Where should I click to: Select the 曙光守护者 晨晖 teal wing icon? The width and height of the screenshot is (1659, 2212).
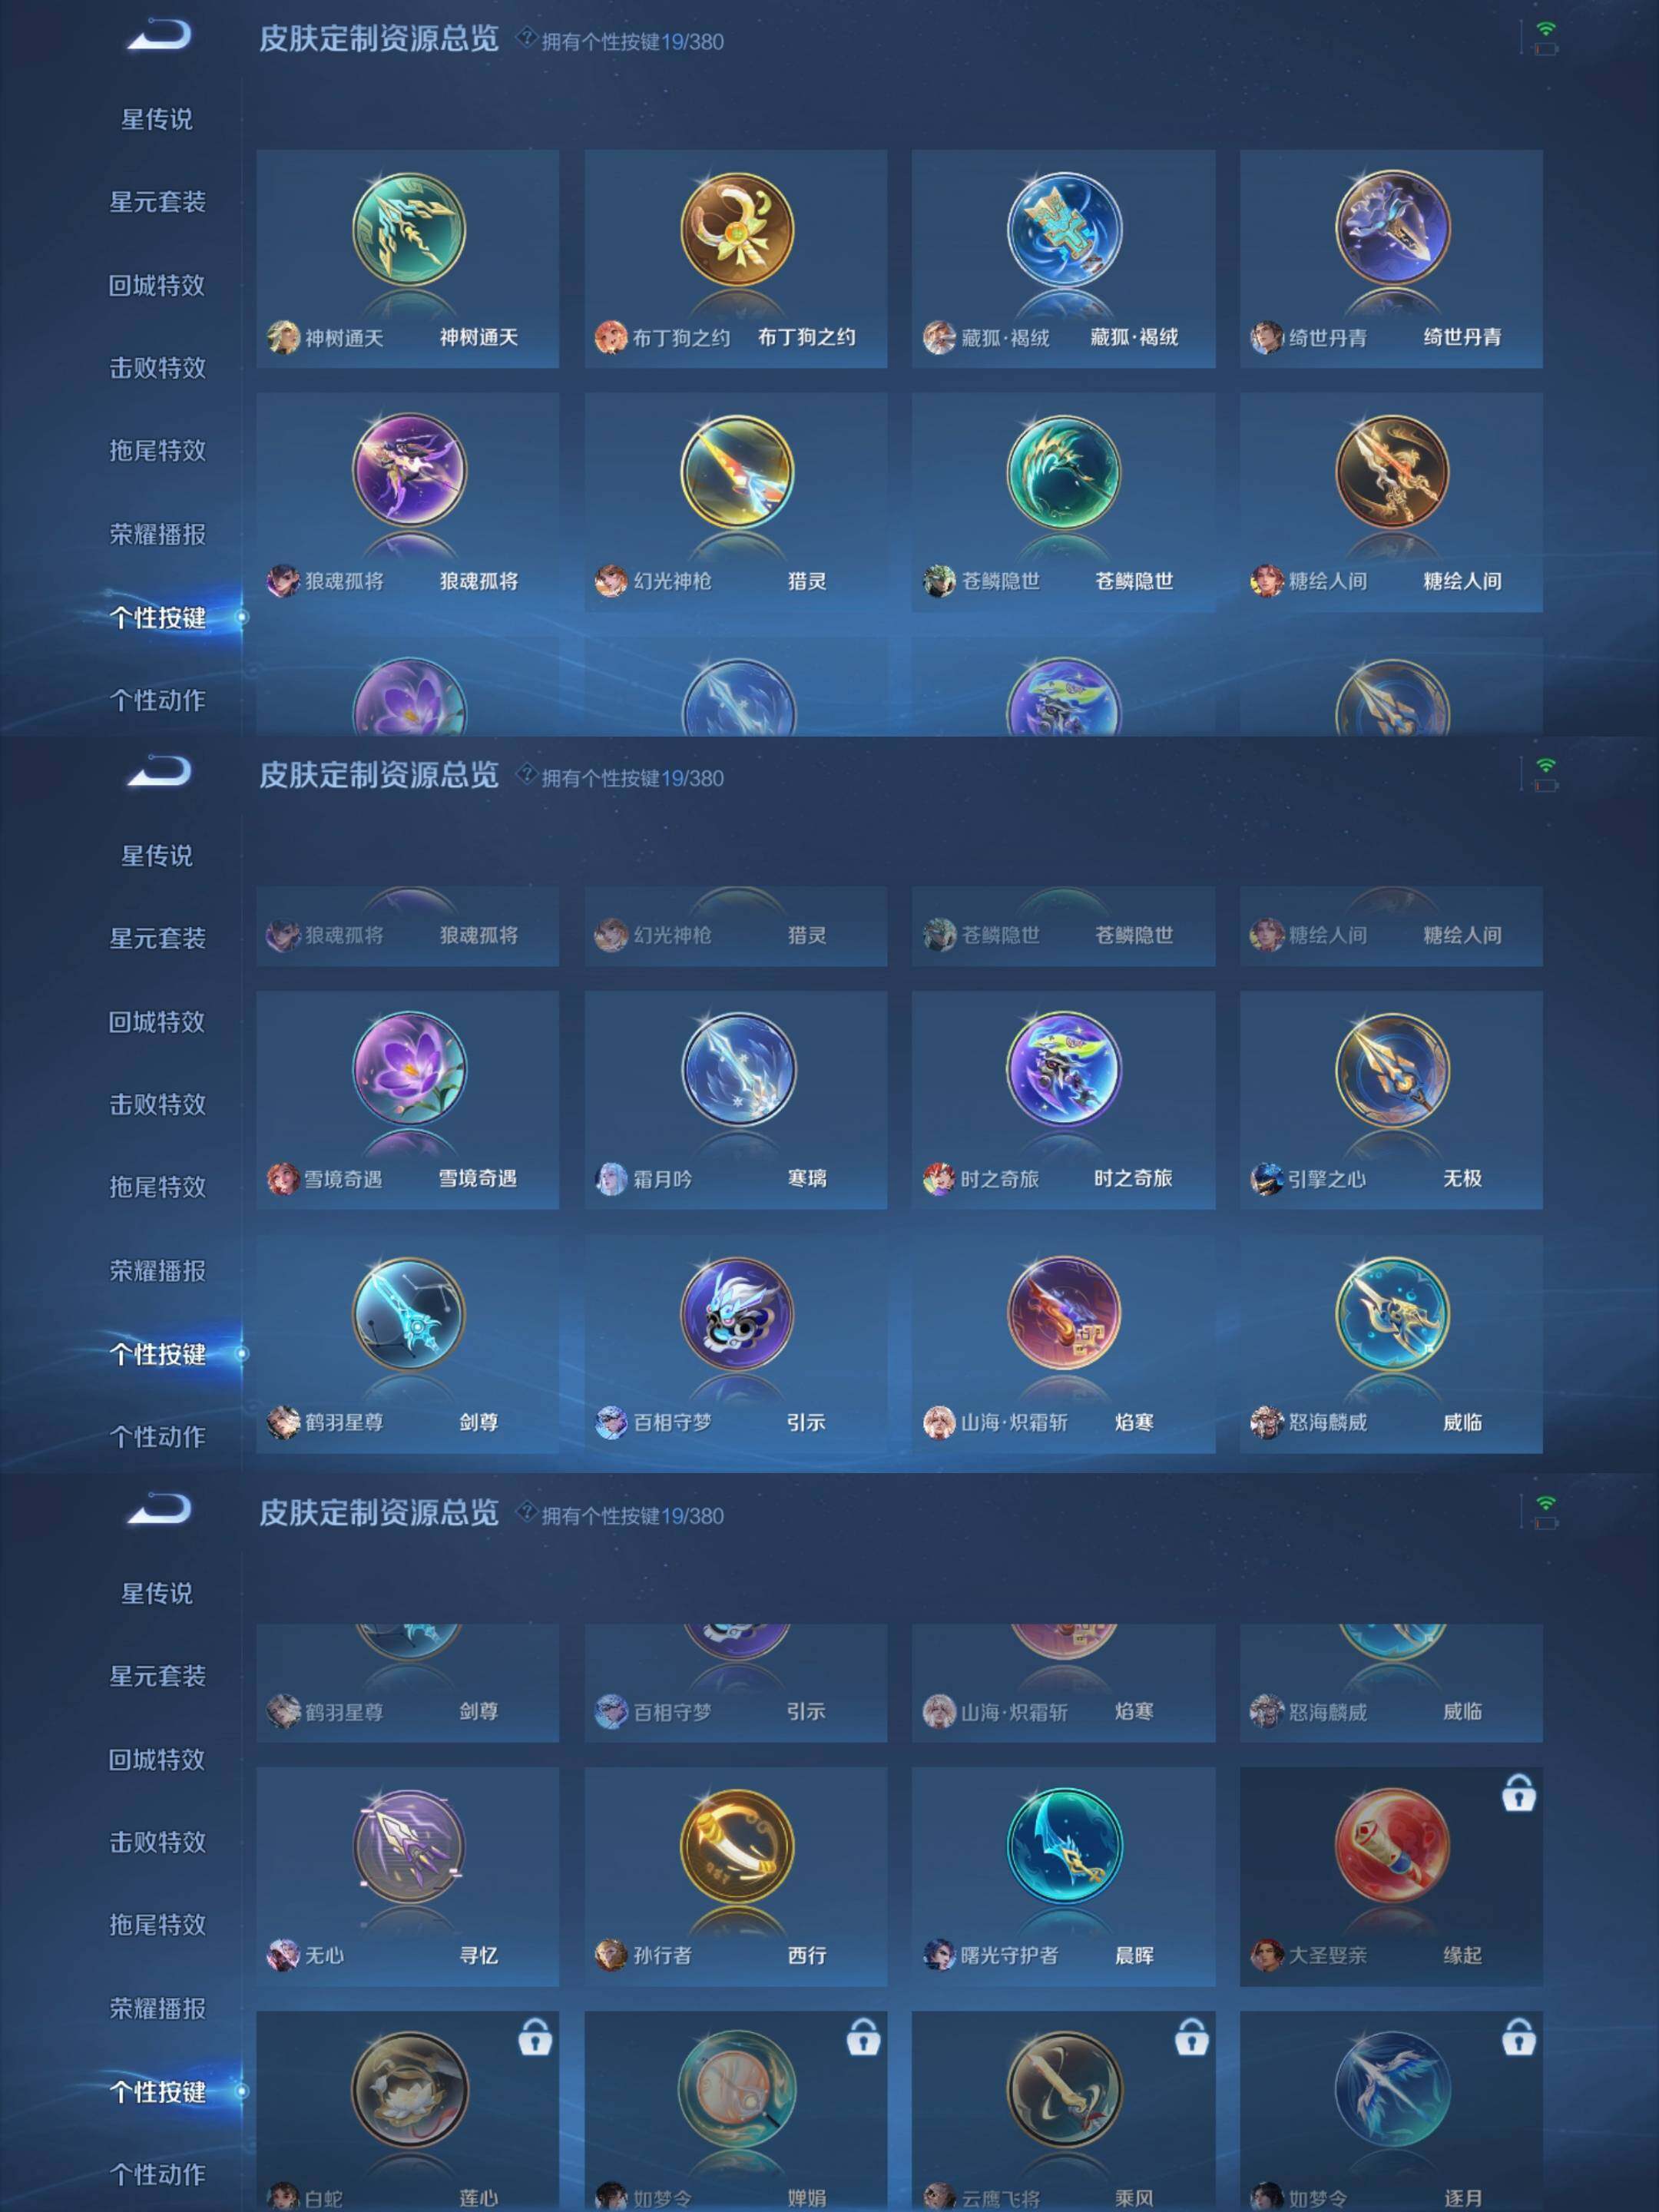[x=1064, y=1846]
